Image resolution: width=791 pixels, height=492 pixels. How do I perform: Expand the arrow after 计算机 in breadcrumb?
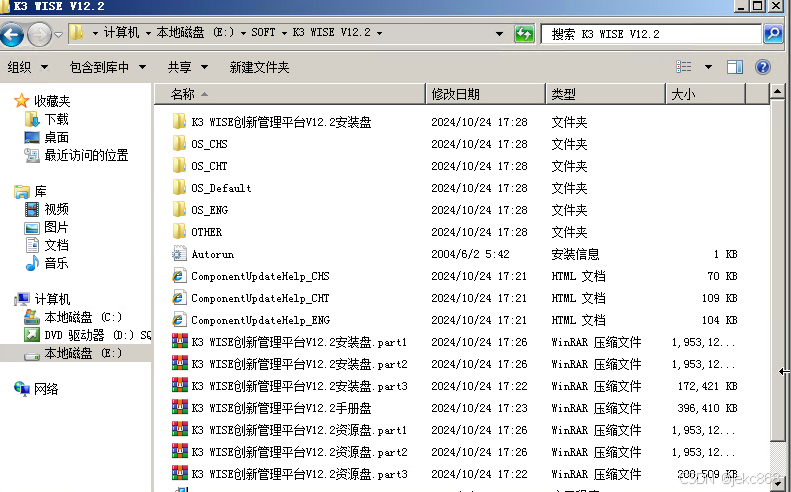pos(148,33)
